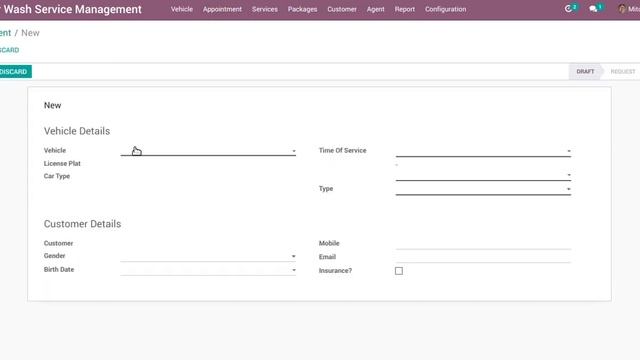640x360 pixels.
Task: Click the Gender field label
Action: click(x=54, y=256)
